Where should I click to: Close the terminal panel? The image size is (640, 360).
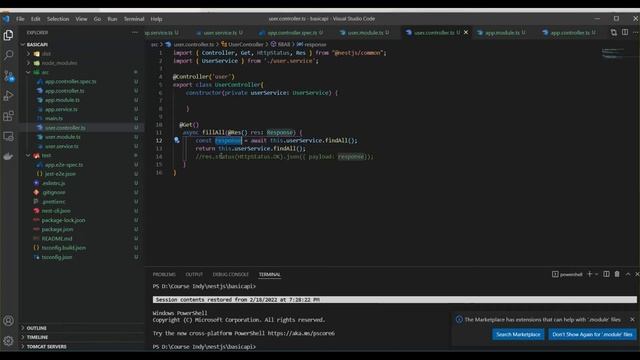tap(637, 274)
